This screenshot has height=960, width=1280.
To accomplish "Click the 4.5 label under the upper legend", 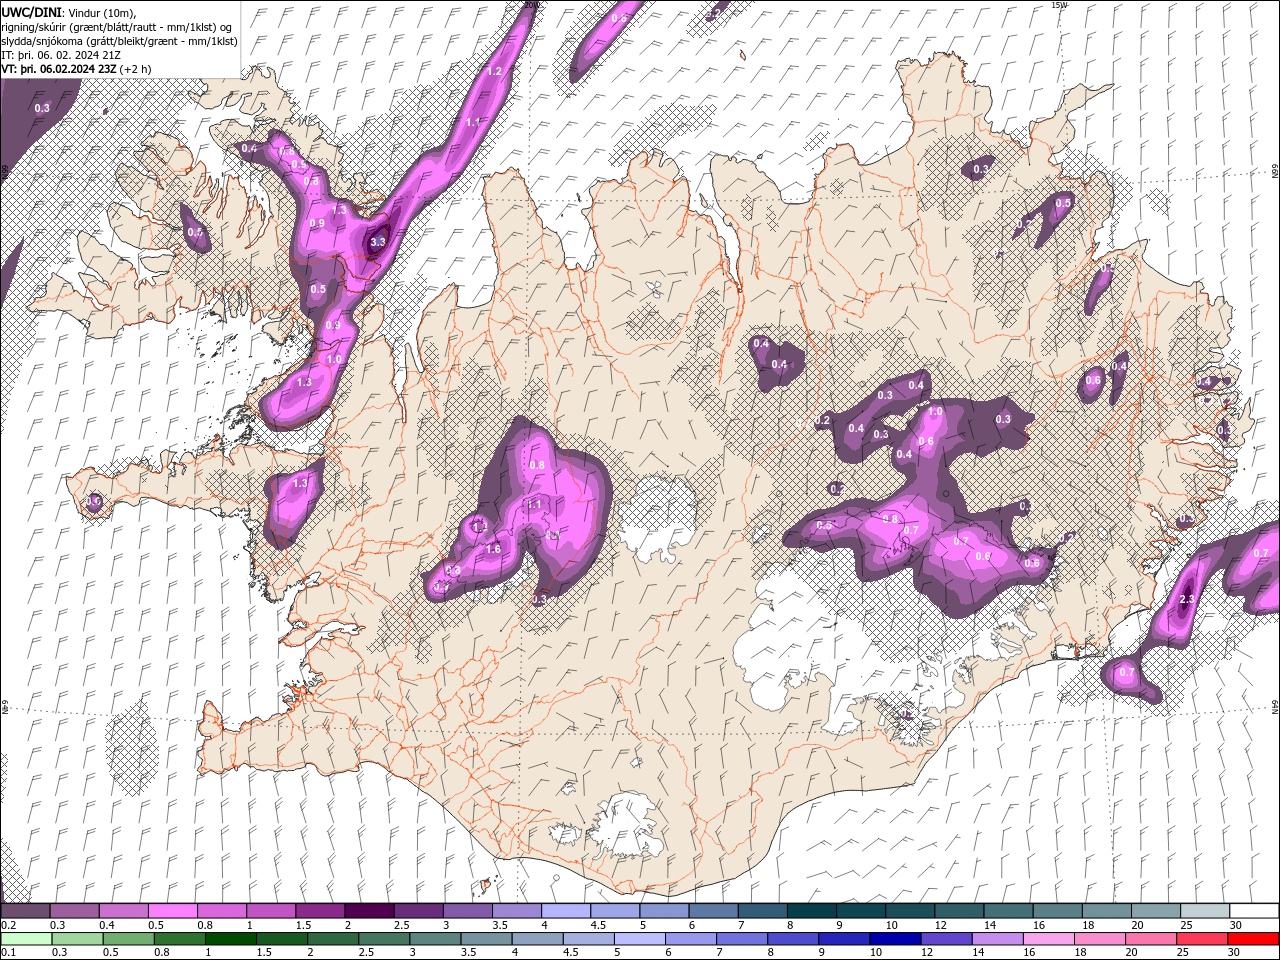I will point(598,925).
